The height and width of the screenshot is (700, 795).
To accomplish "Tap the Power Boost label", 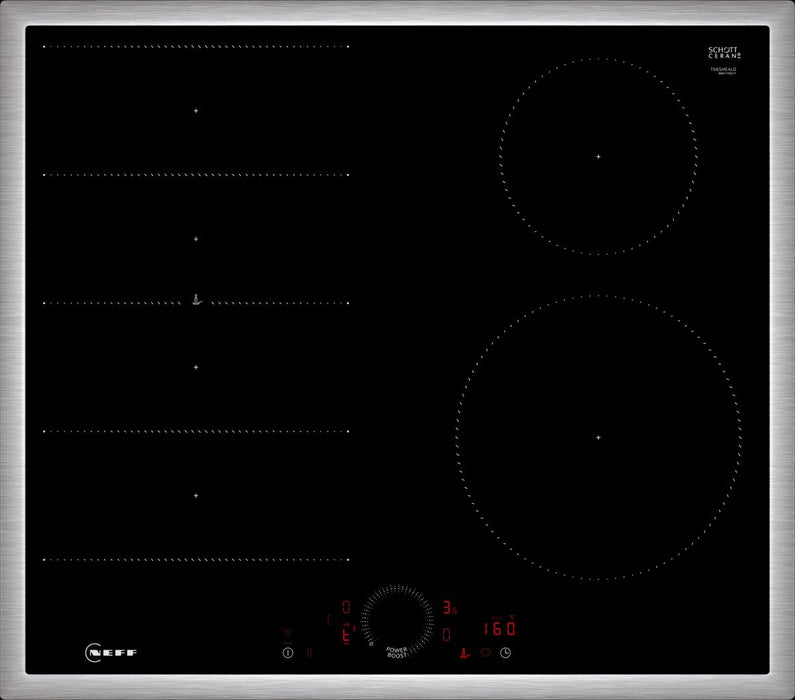I will 396,652.
